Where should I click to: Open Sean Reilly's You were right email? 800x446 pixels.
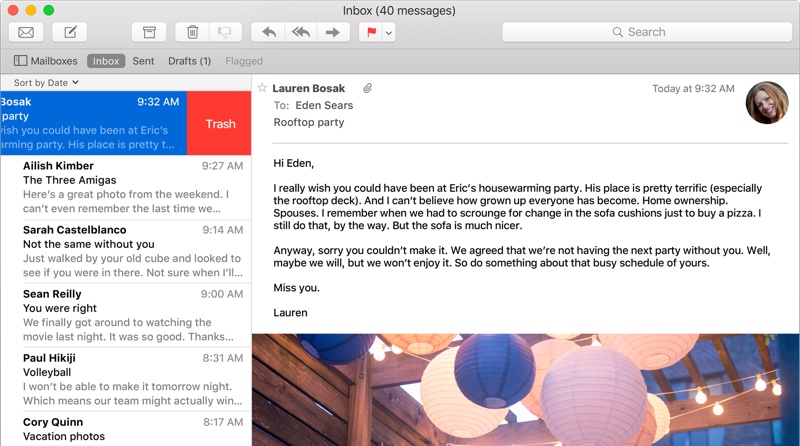click(126, 316)
